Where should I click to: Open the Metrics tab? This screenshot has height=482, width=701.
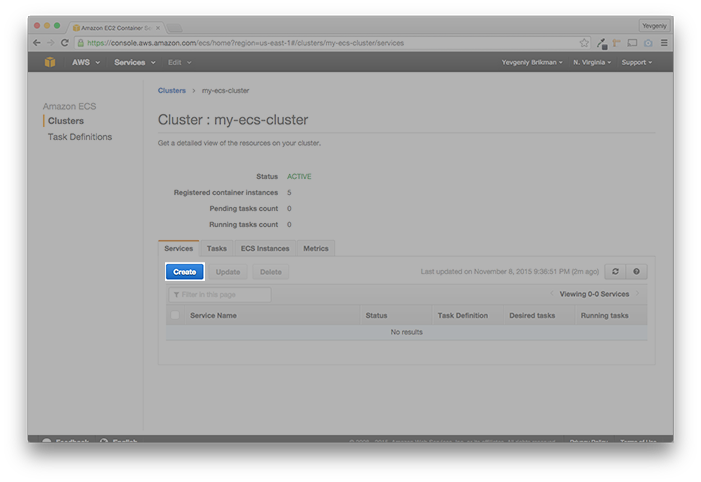click(315, 248)
